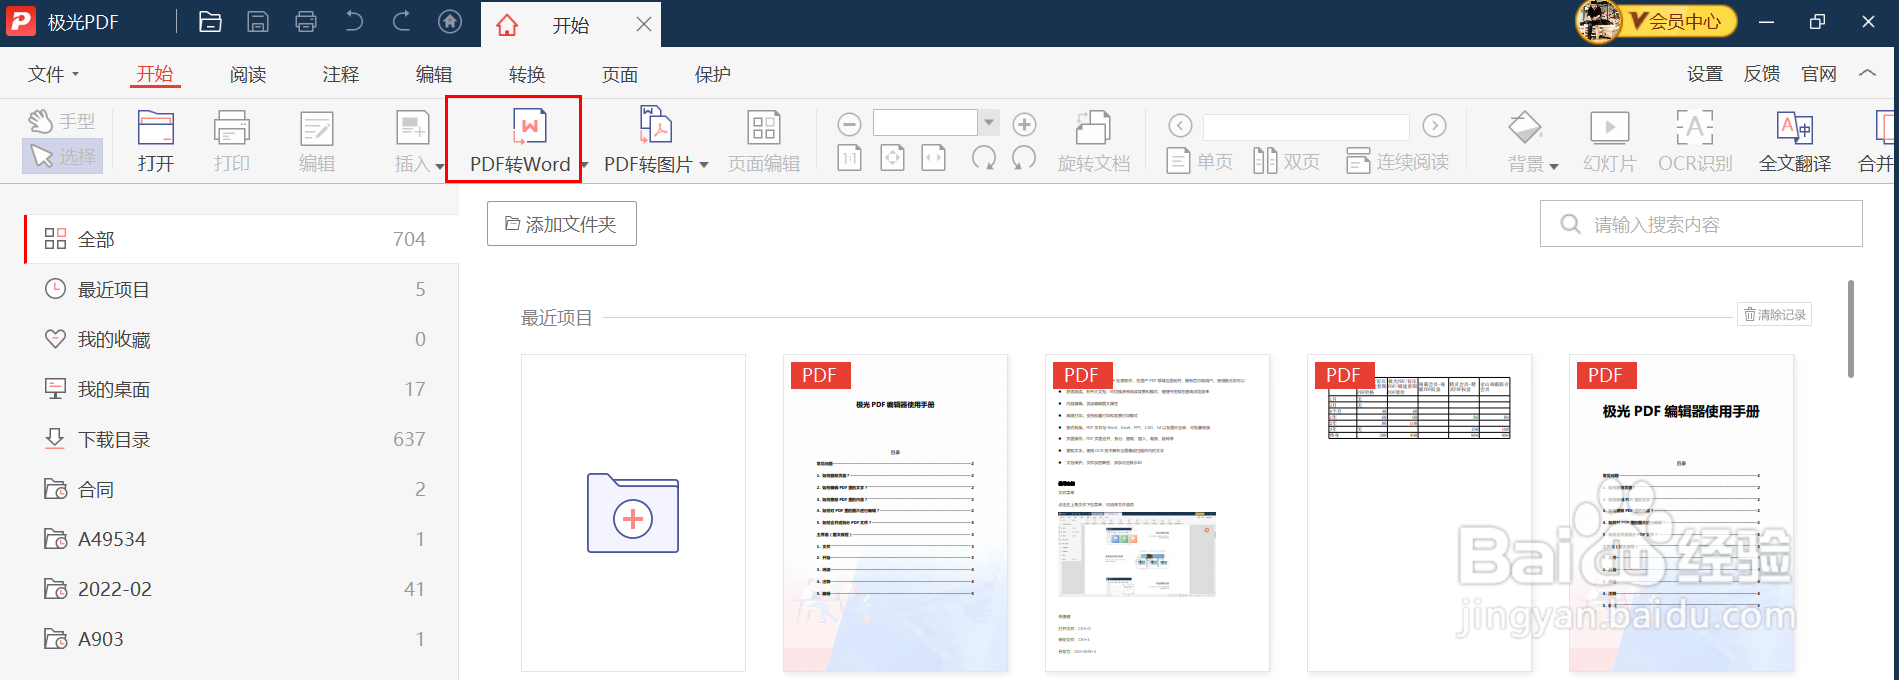
Task: Click the PDF转图片 icon
Action: pyautogui.click(x=655, y=126)
